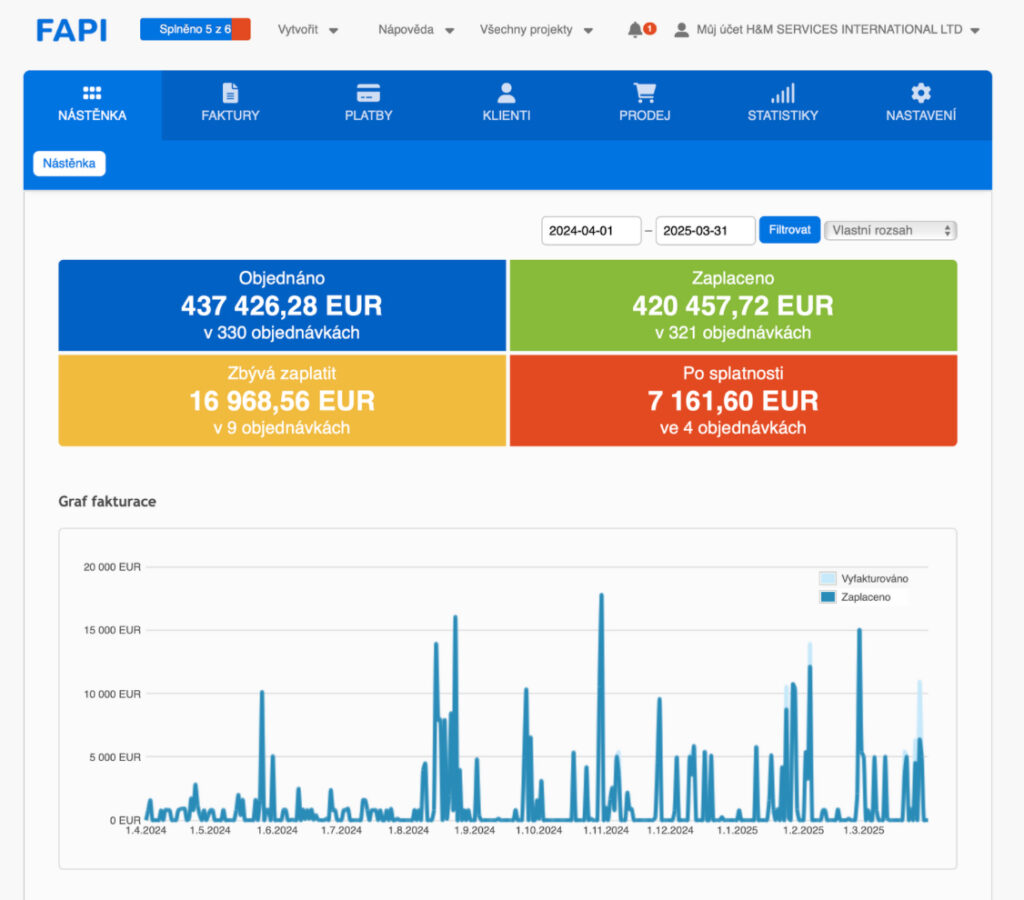Open the Vlastní rozsah range dropdown
The width and height of the screenshot is (1024, 900).
click(890, 230)
